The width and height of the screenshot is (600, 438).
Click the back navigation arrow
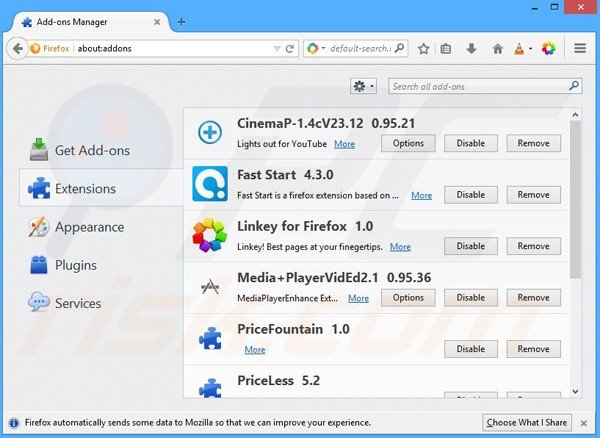[x=17, y=49]
